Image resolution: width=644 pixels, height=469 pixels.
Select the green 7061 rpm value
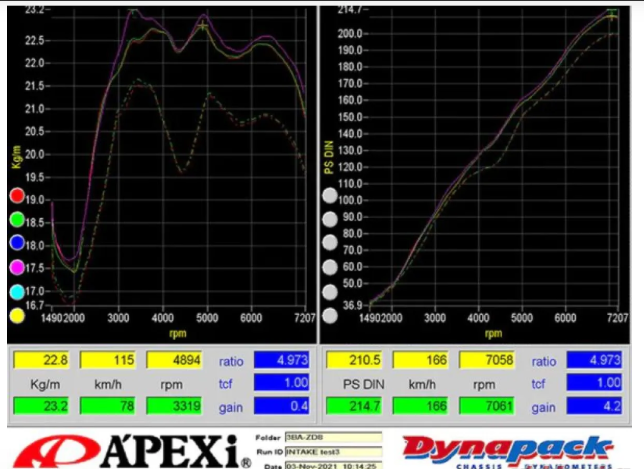487,406
